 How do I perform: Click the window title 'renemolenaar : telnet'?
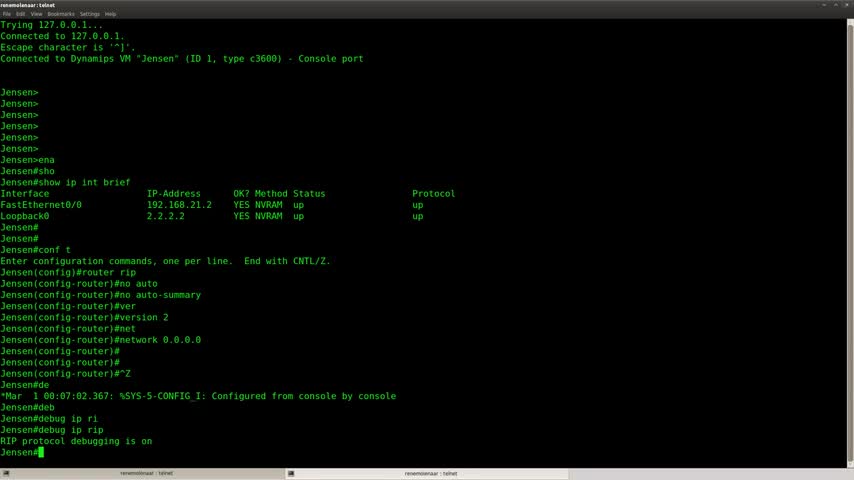(x=27, y=5)
